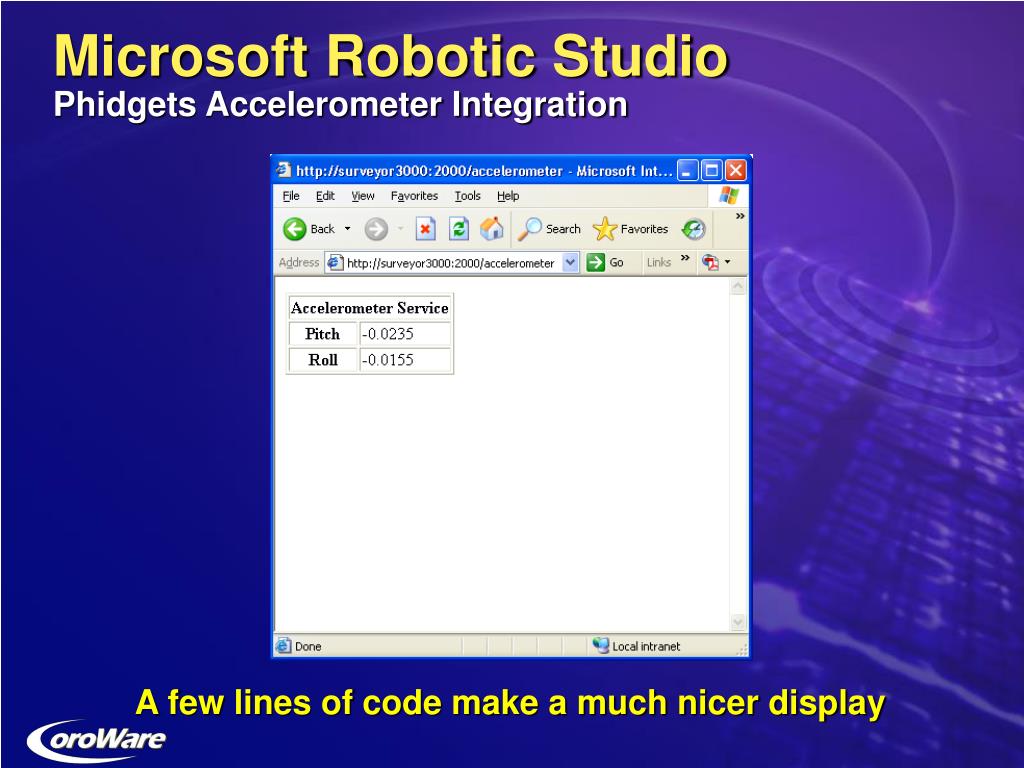
Task: Open the Tools menu
Action: point(467,196)
